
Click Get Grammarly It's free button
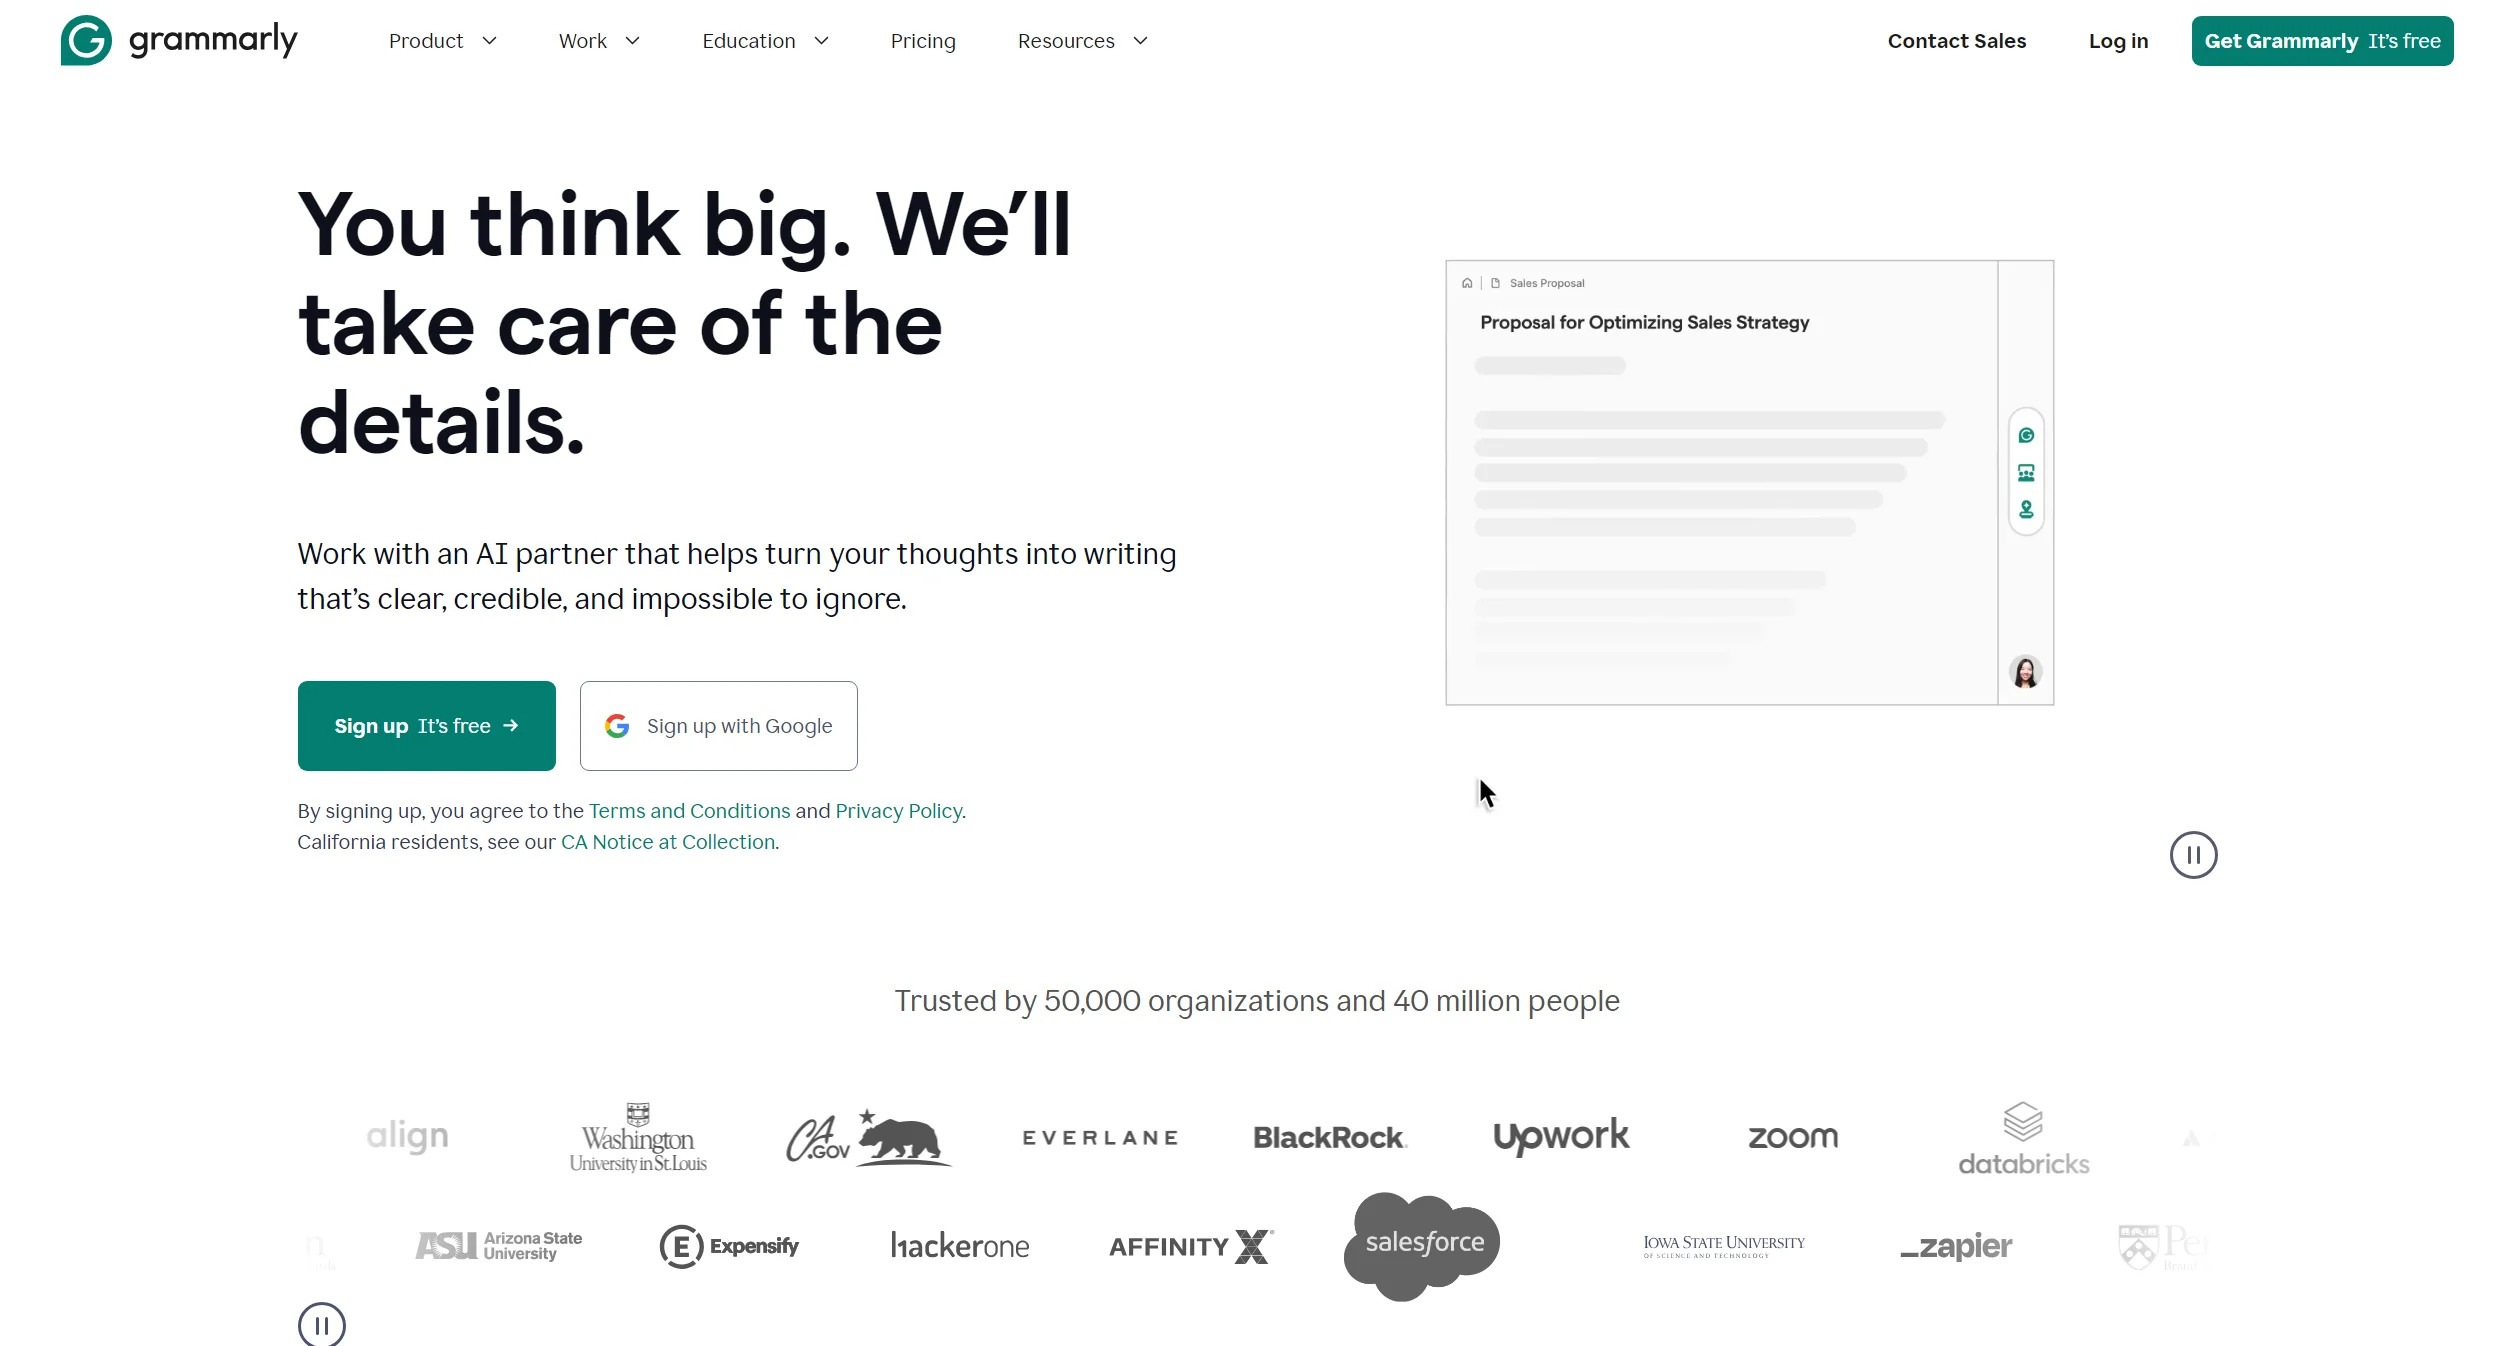coord(2322,41)
